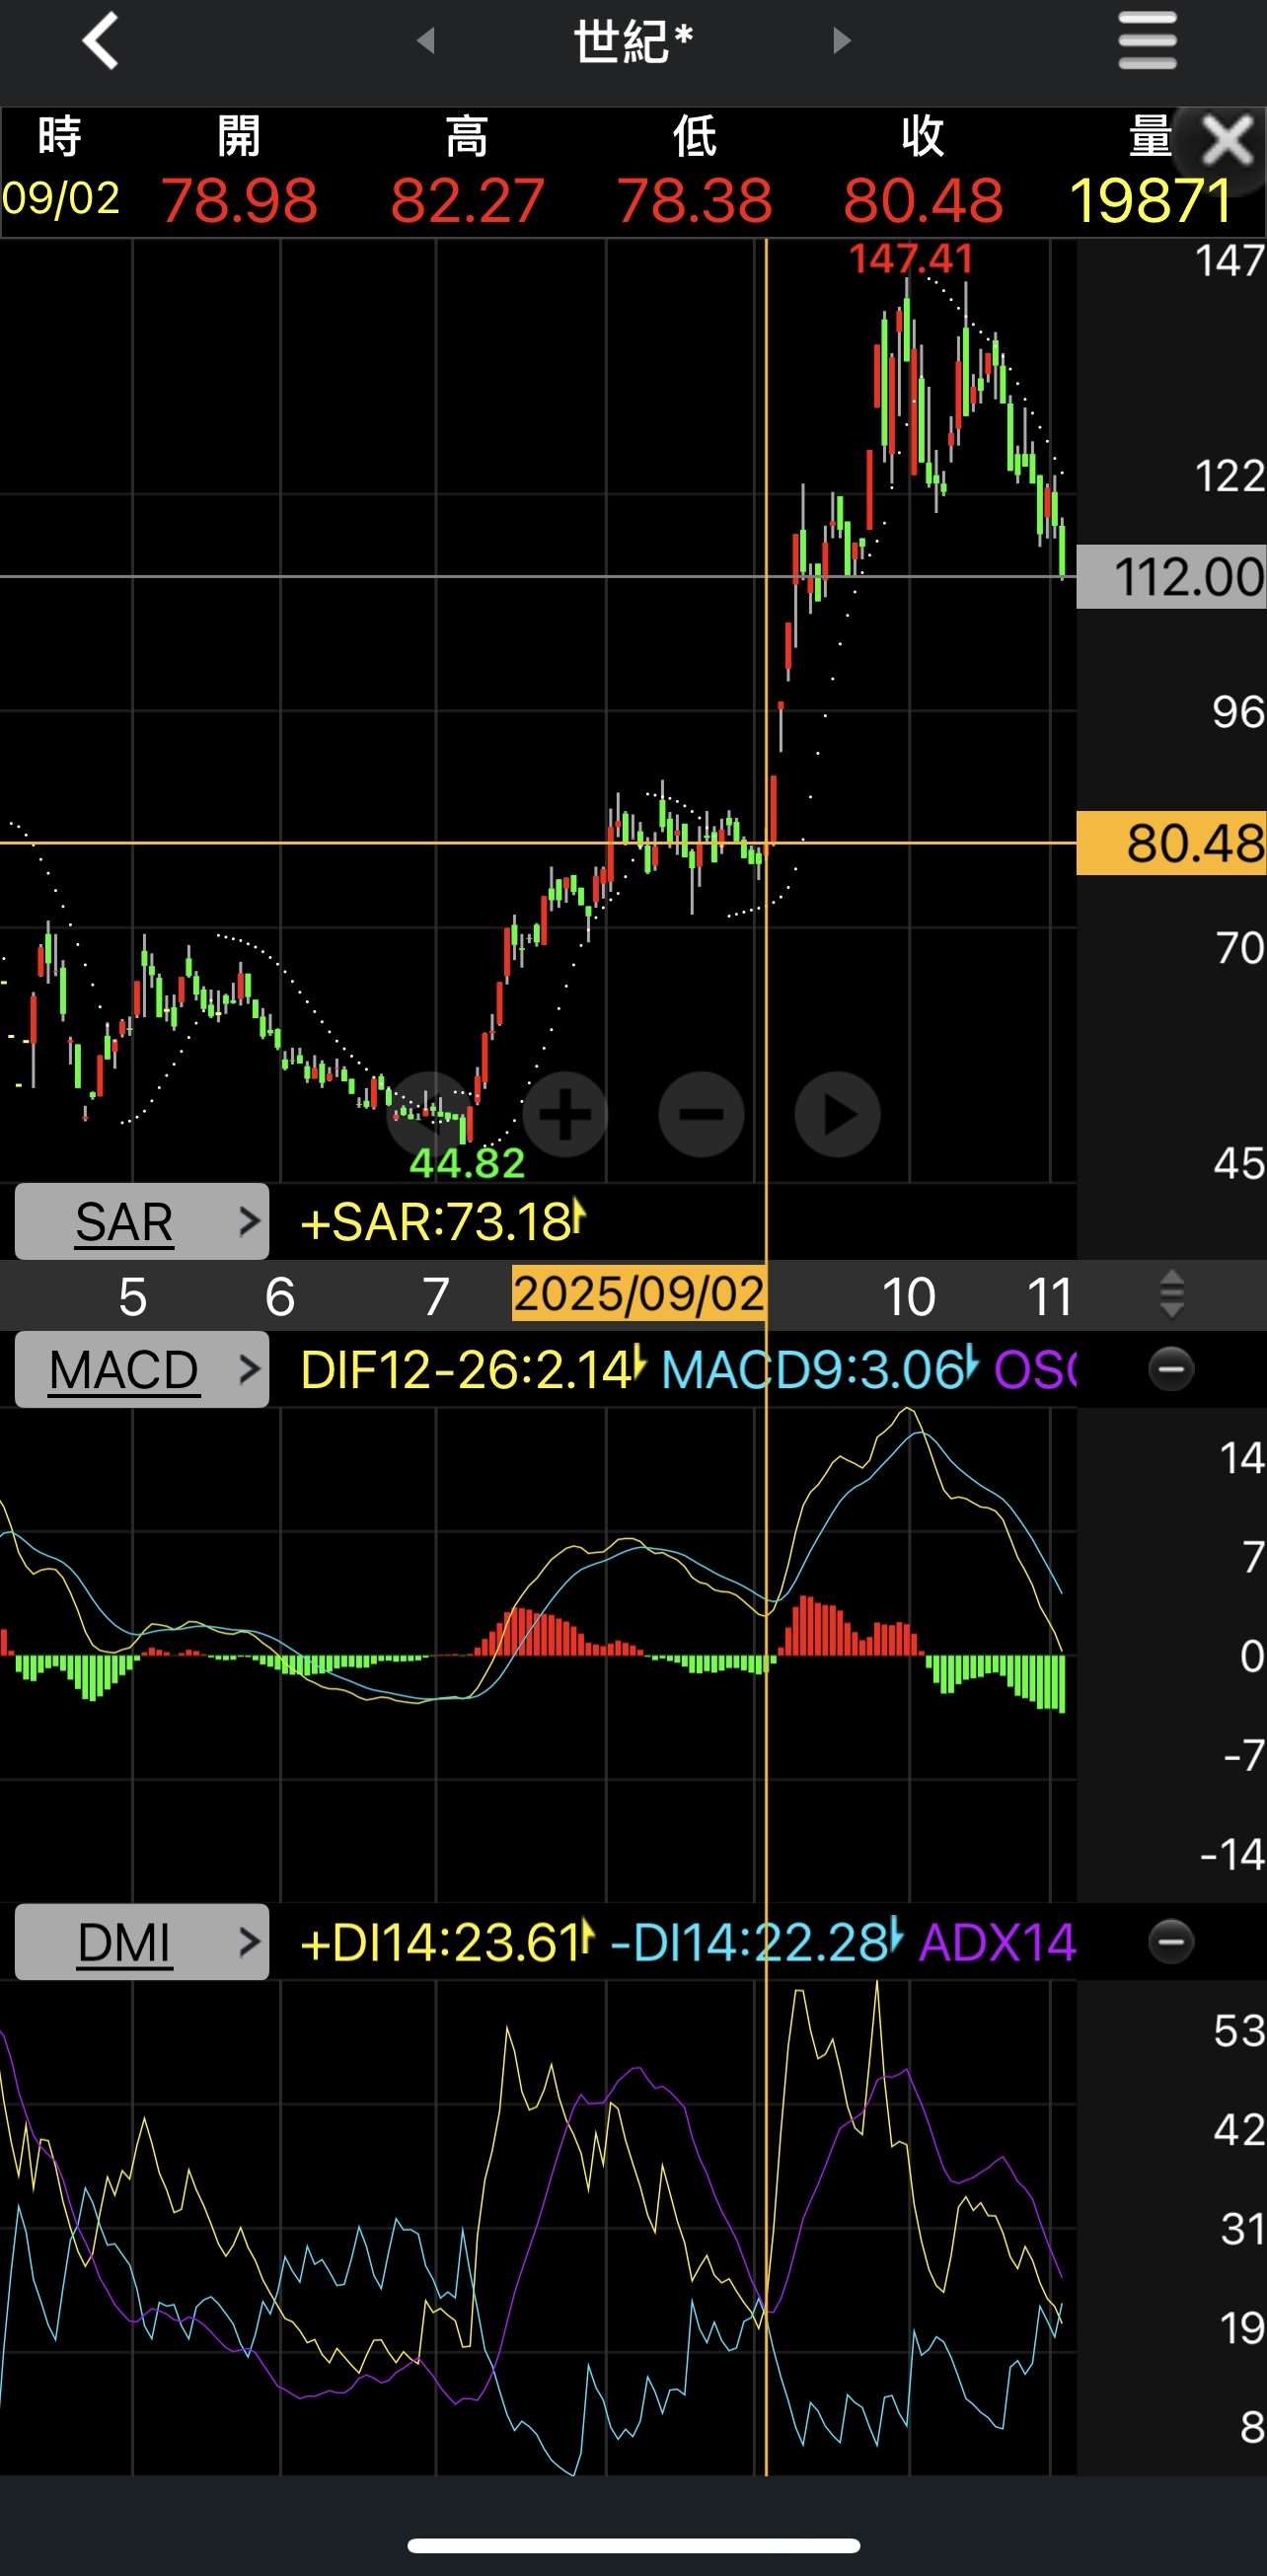This screenshot has width=1267, height=2576.
Task: Tap the 112.00 current price label
Action: (x=1171, y=577)
